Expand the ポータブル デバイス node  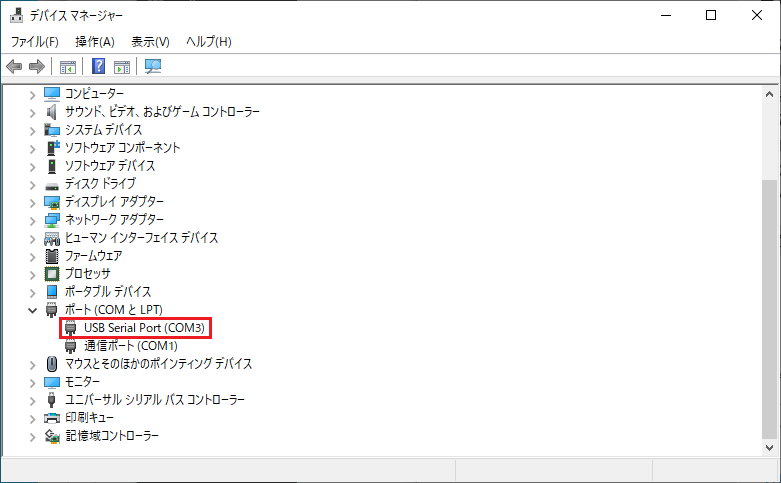point(32,292)
